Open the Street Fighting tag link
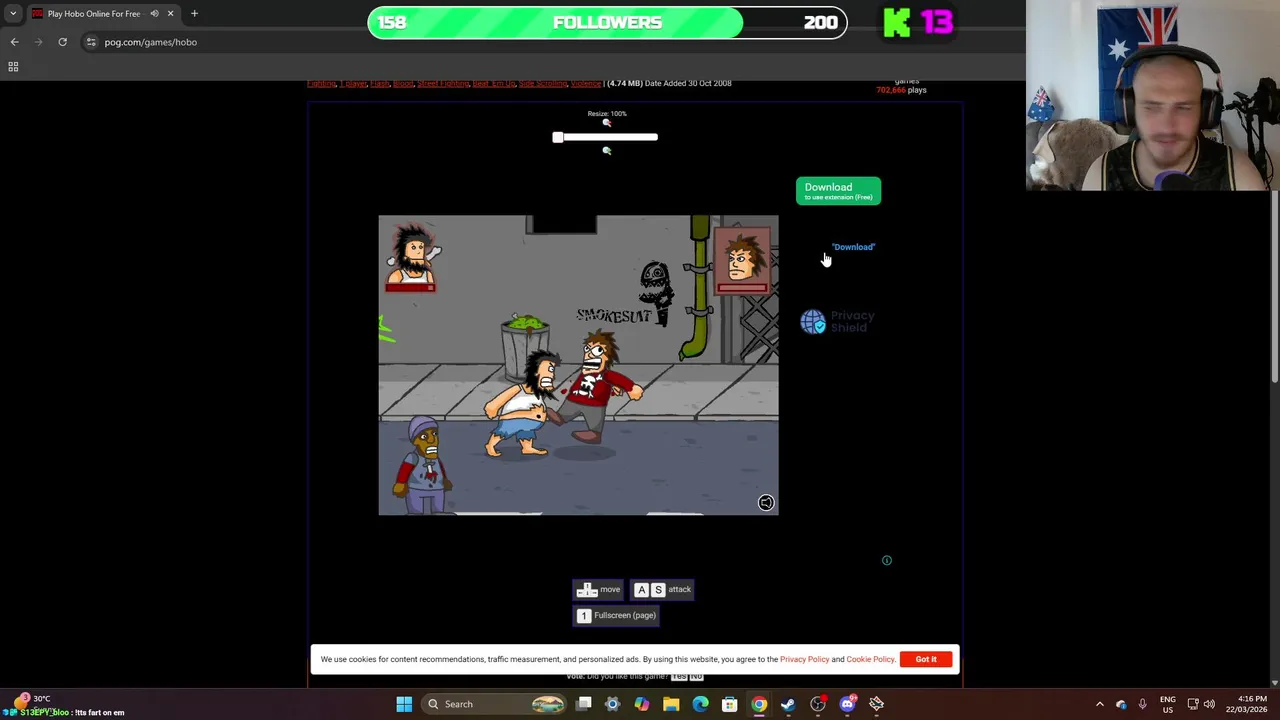1280x720 pixels. coord(443,84)
